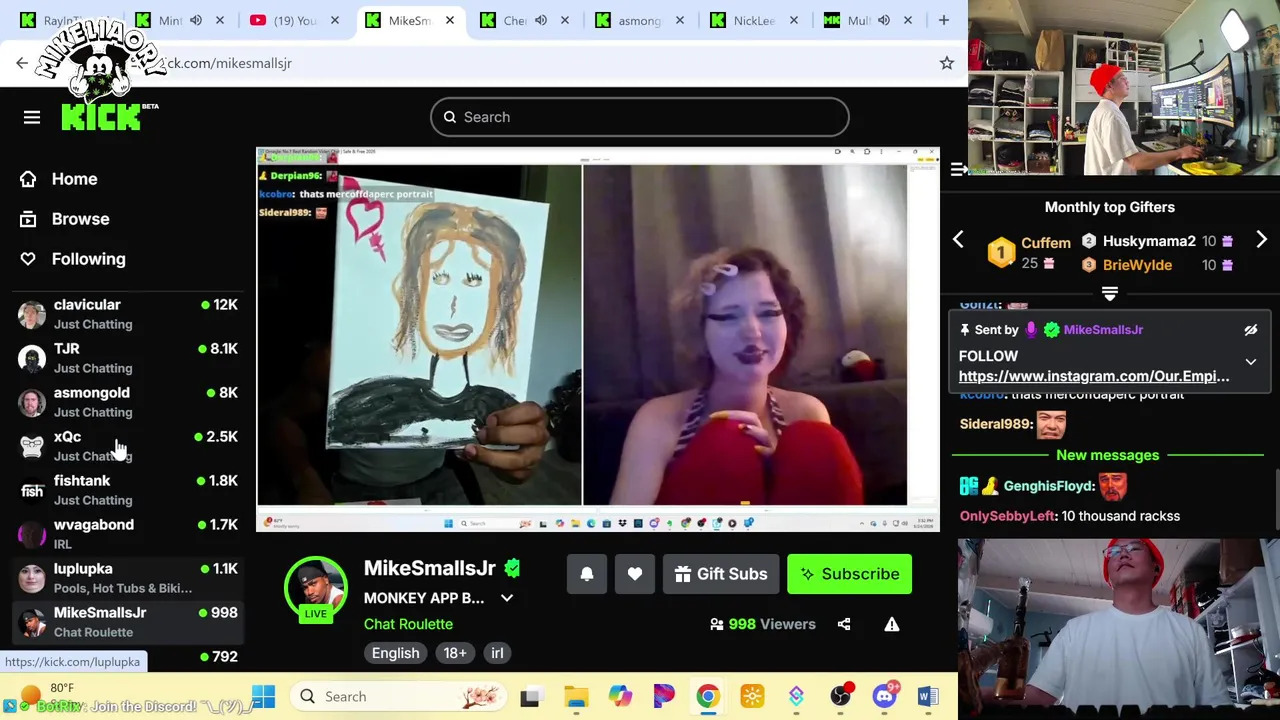Click the Gift Subs button

click(x=721, y=574)
